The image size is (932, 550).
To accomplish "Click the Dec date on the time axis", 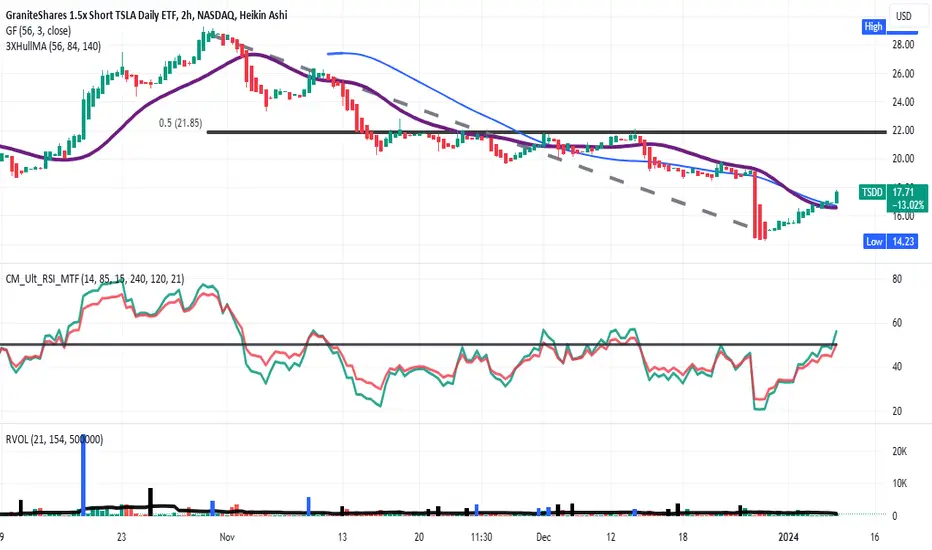I will tap(543, 537).
